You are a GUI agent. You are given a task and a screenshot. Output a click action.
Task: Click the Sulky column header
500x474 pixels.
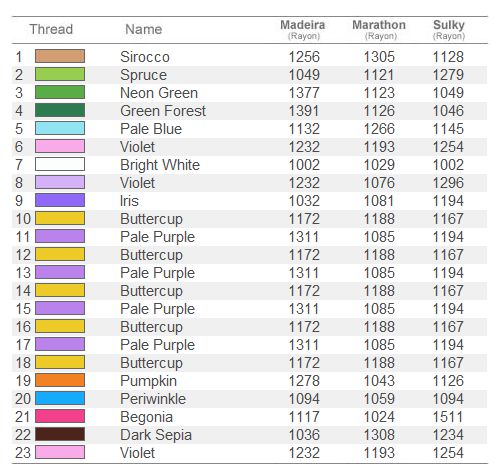pyautogui.click(x=449, y=29)
